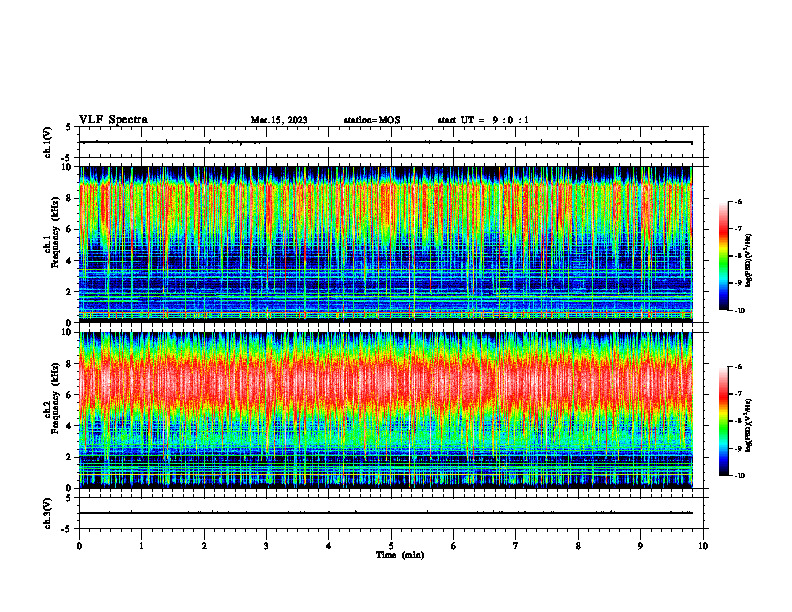Click the "start UT = 9:0:1" header text
Image resolution: width=792 pixels, height=612 pixels.
point(483,120)
